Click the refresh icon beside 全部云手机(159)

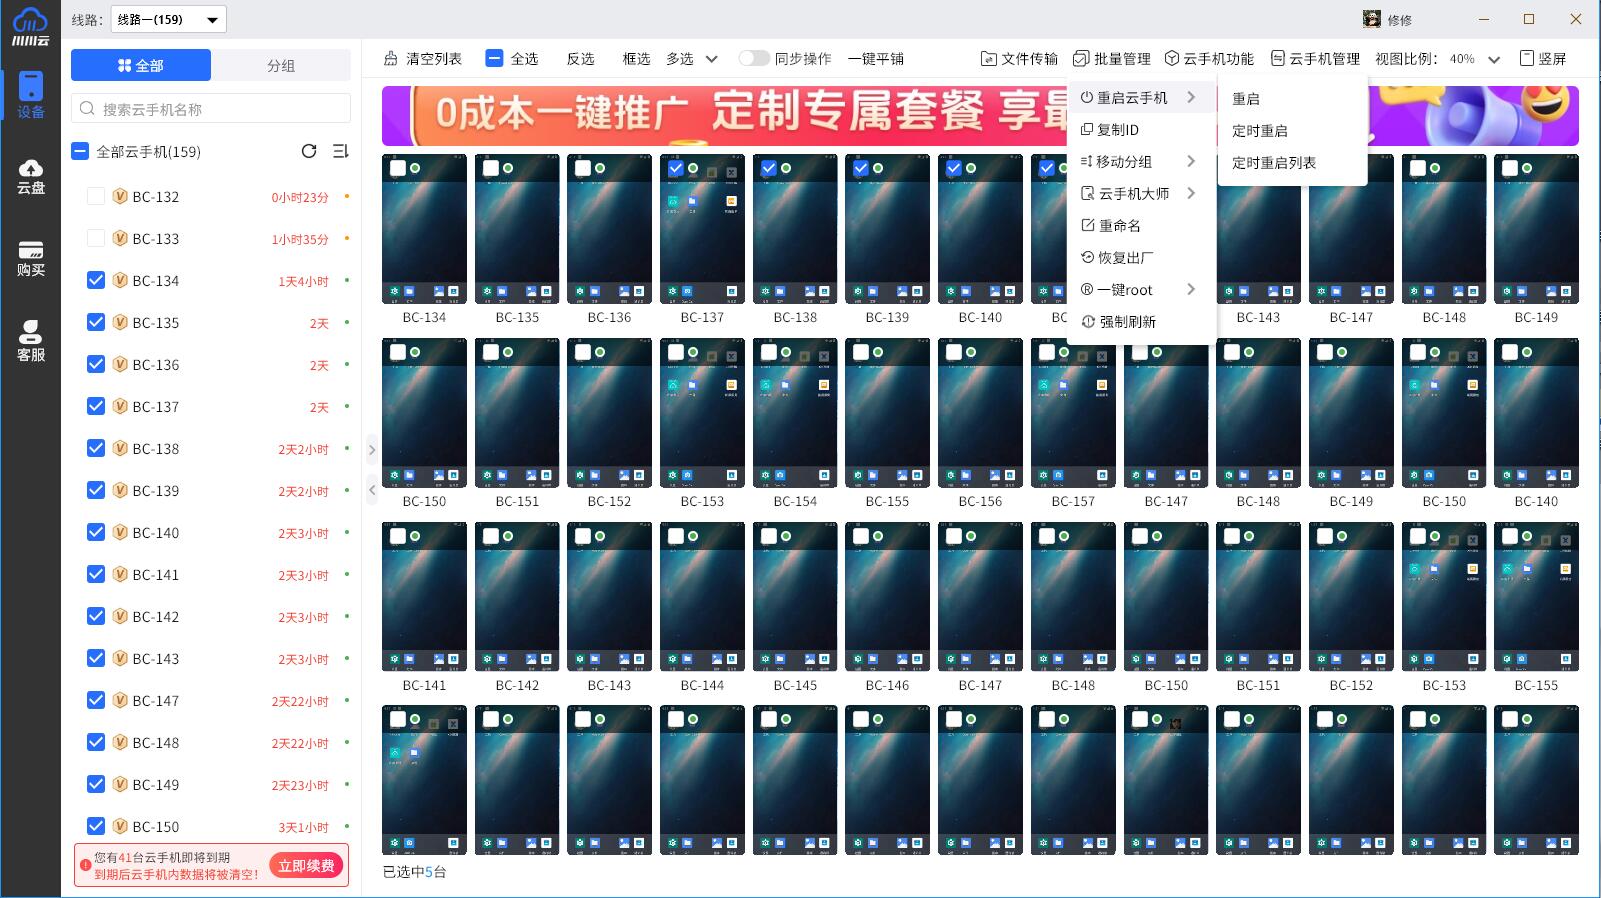click(309, 151)
